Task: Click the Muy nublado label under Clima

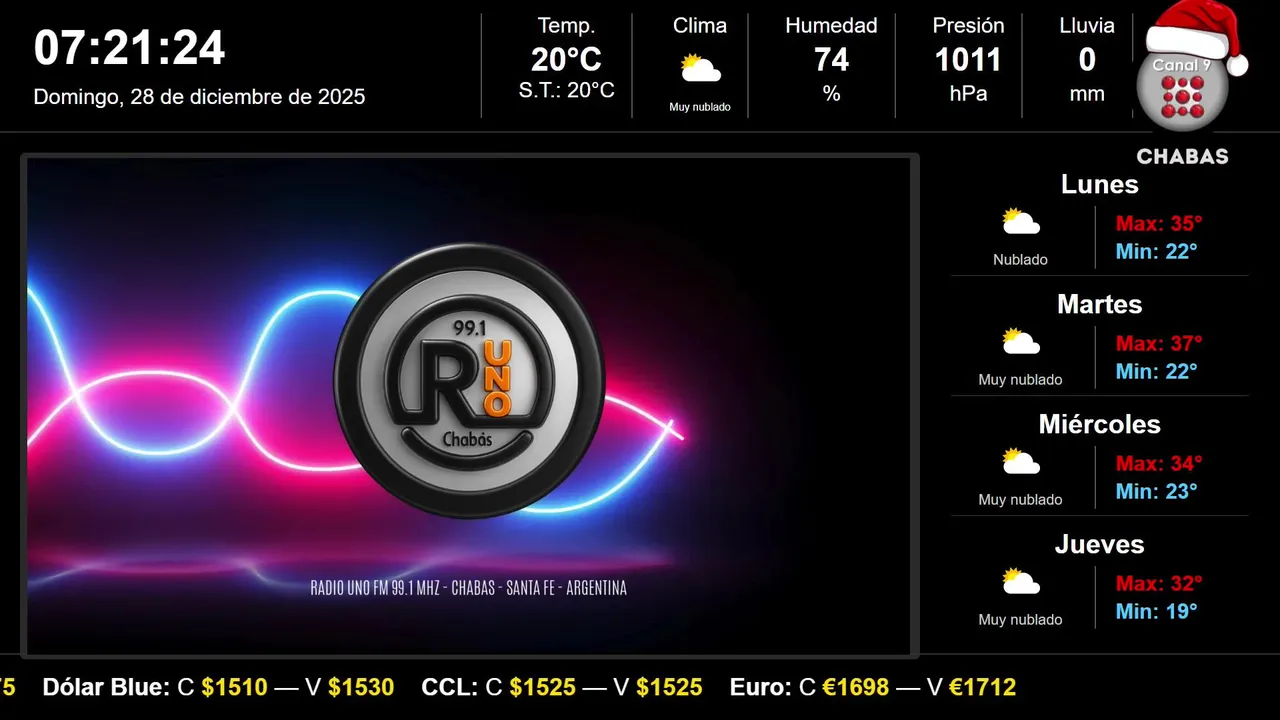Action: [700, 107]
